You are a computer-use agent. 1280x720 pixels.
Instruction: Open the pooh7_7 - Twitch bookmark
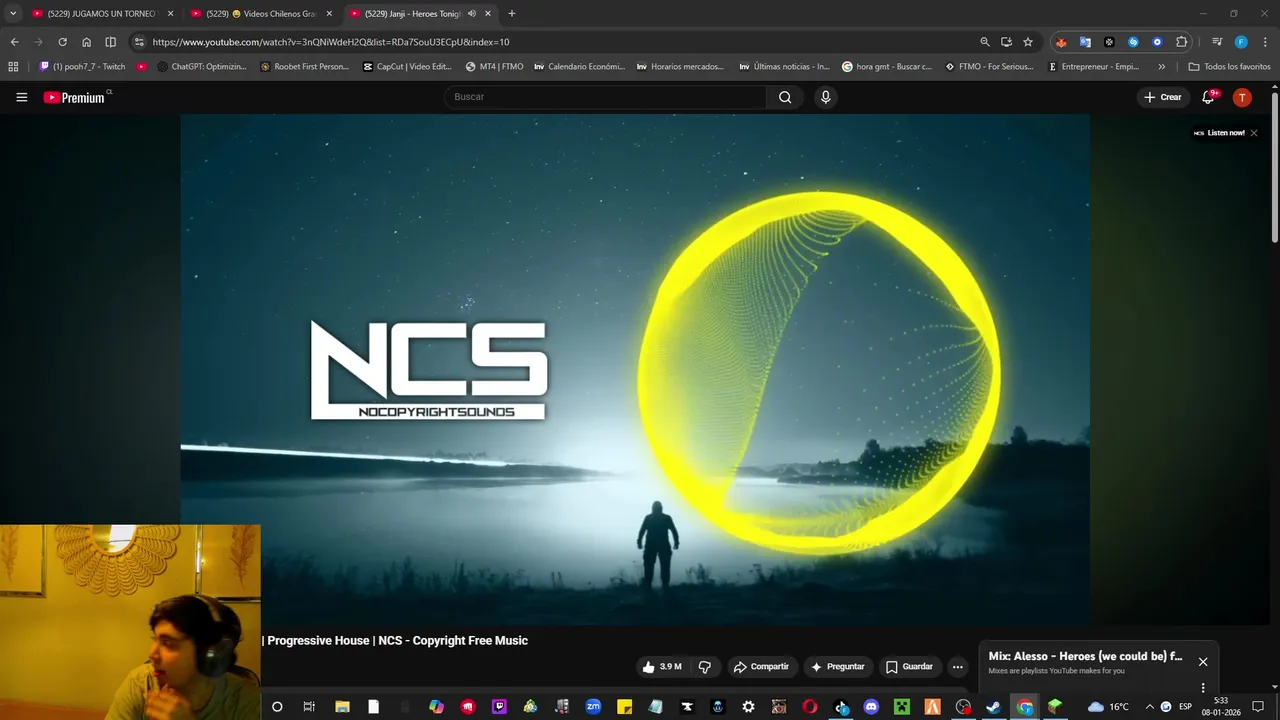pos(82,67)
